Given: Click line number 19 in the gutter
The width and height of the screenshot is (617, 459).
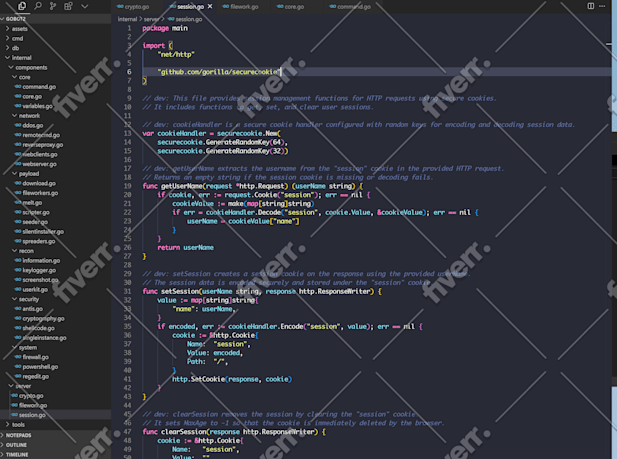Looking at the screenshot, I should coord(127,186).
